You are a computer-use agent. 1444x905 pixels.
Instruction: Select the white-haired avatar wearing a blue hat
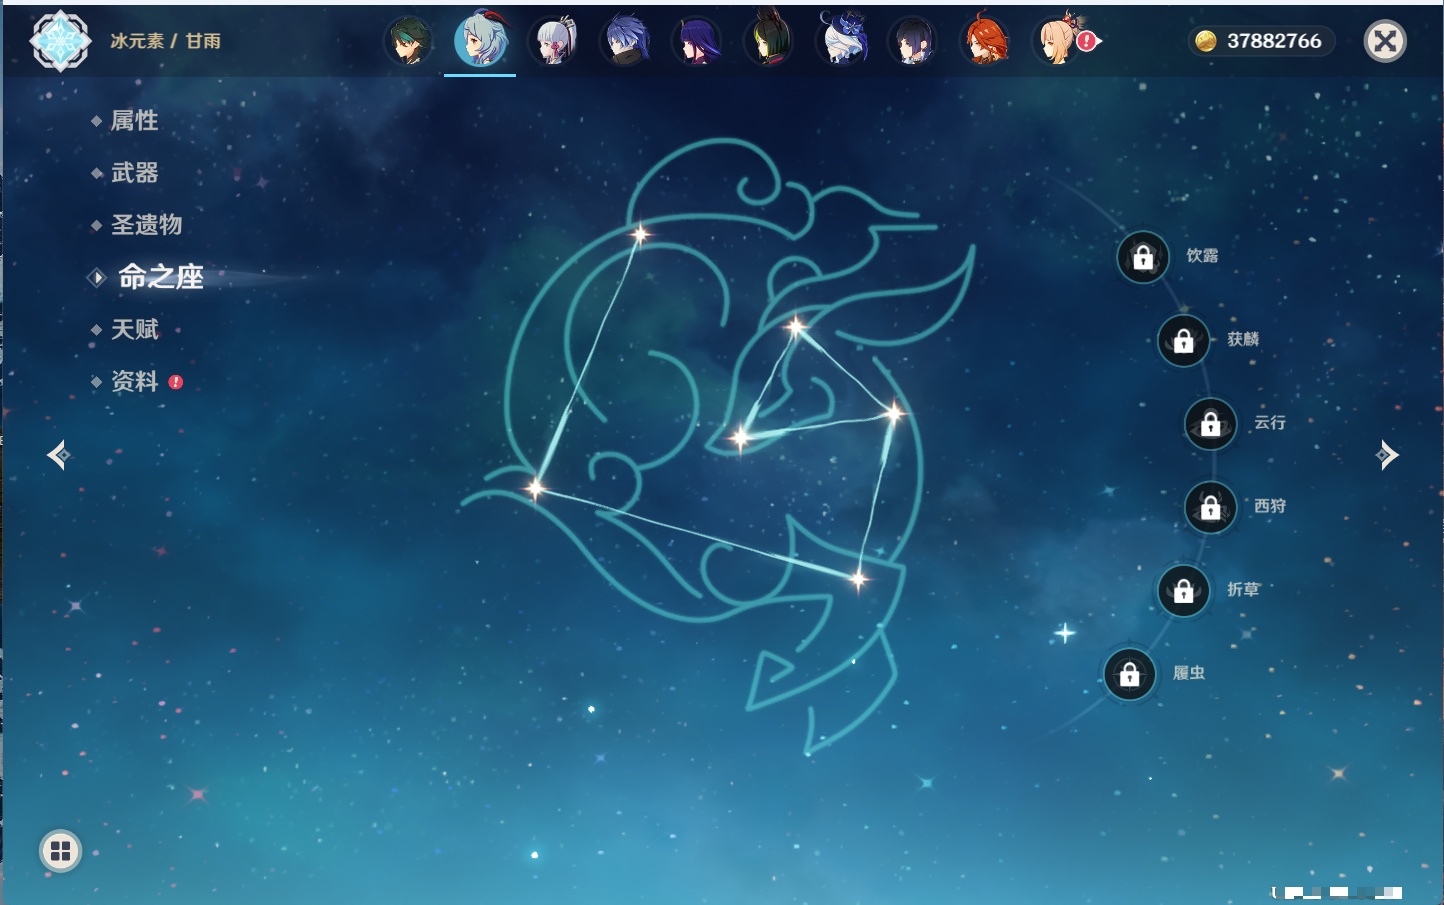click(x=842, y=41)
